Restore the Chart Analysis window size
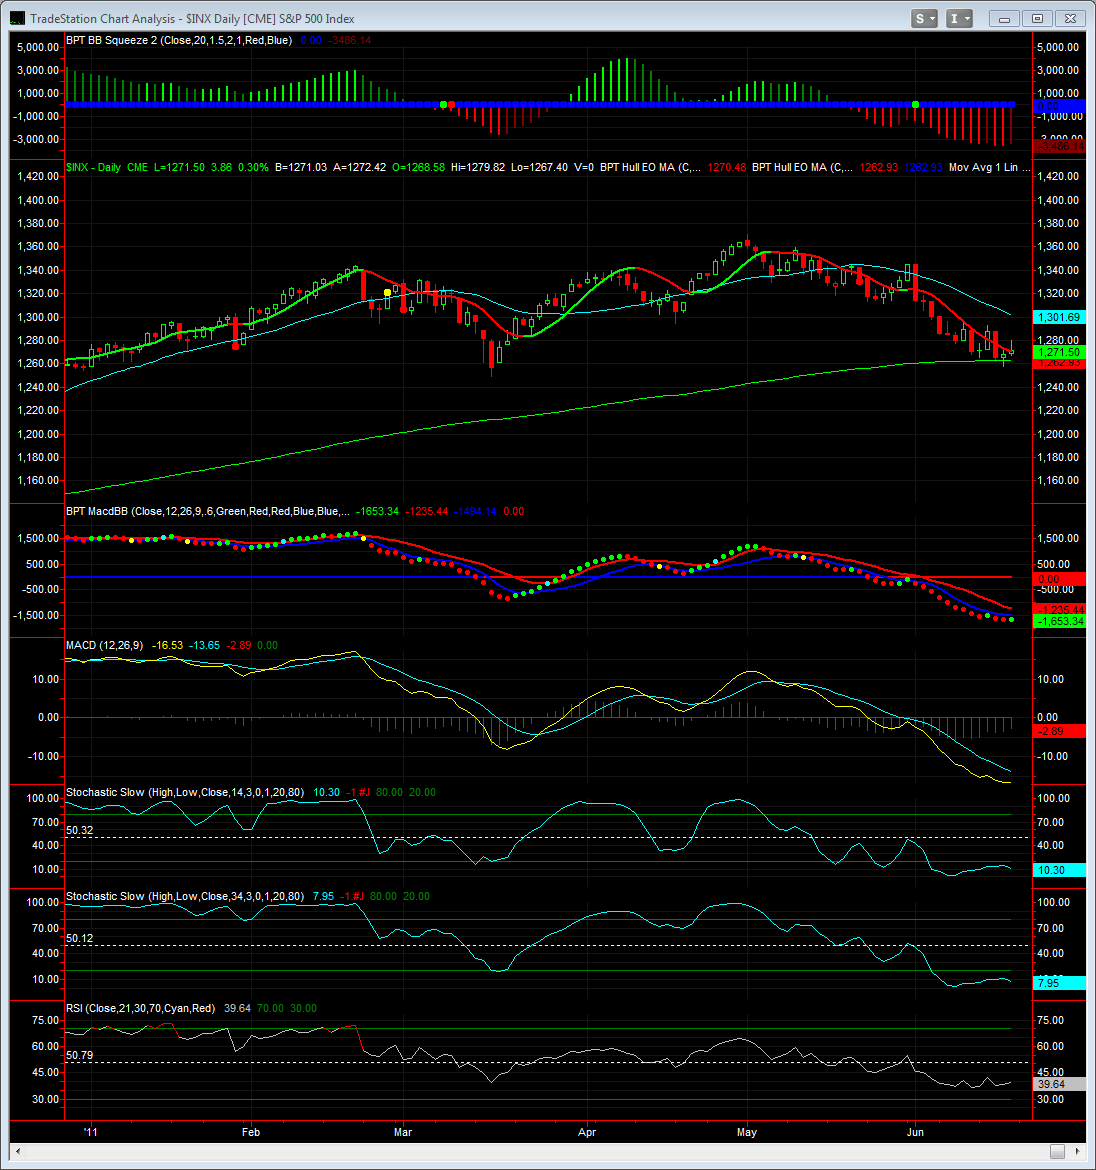Screen dimensions: 1096x1170 pyautogui.click(x=1037, y=19)
